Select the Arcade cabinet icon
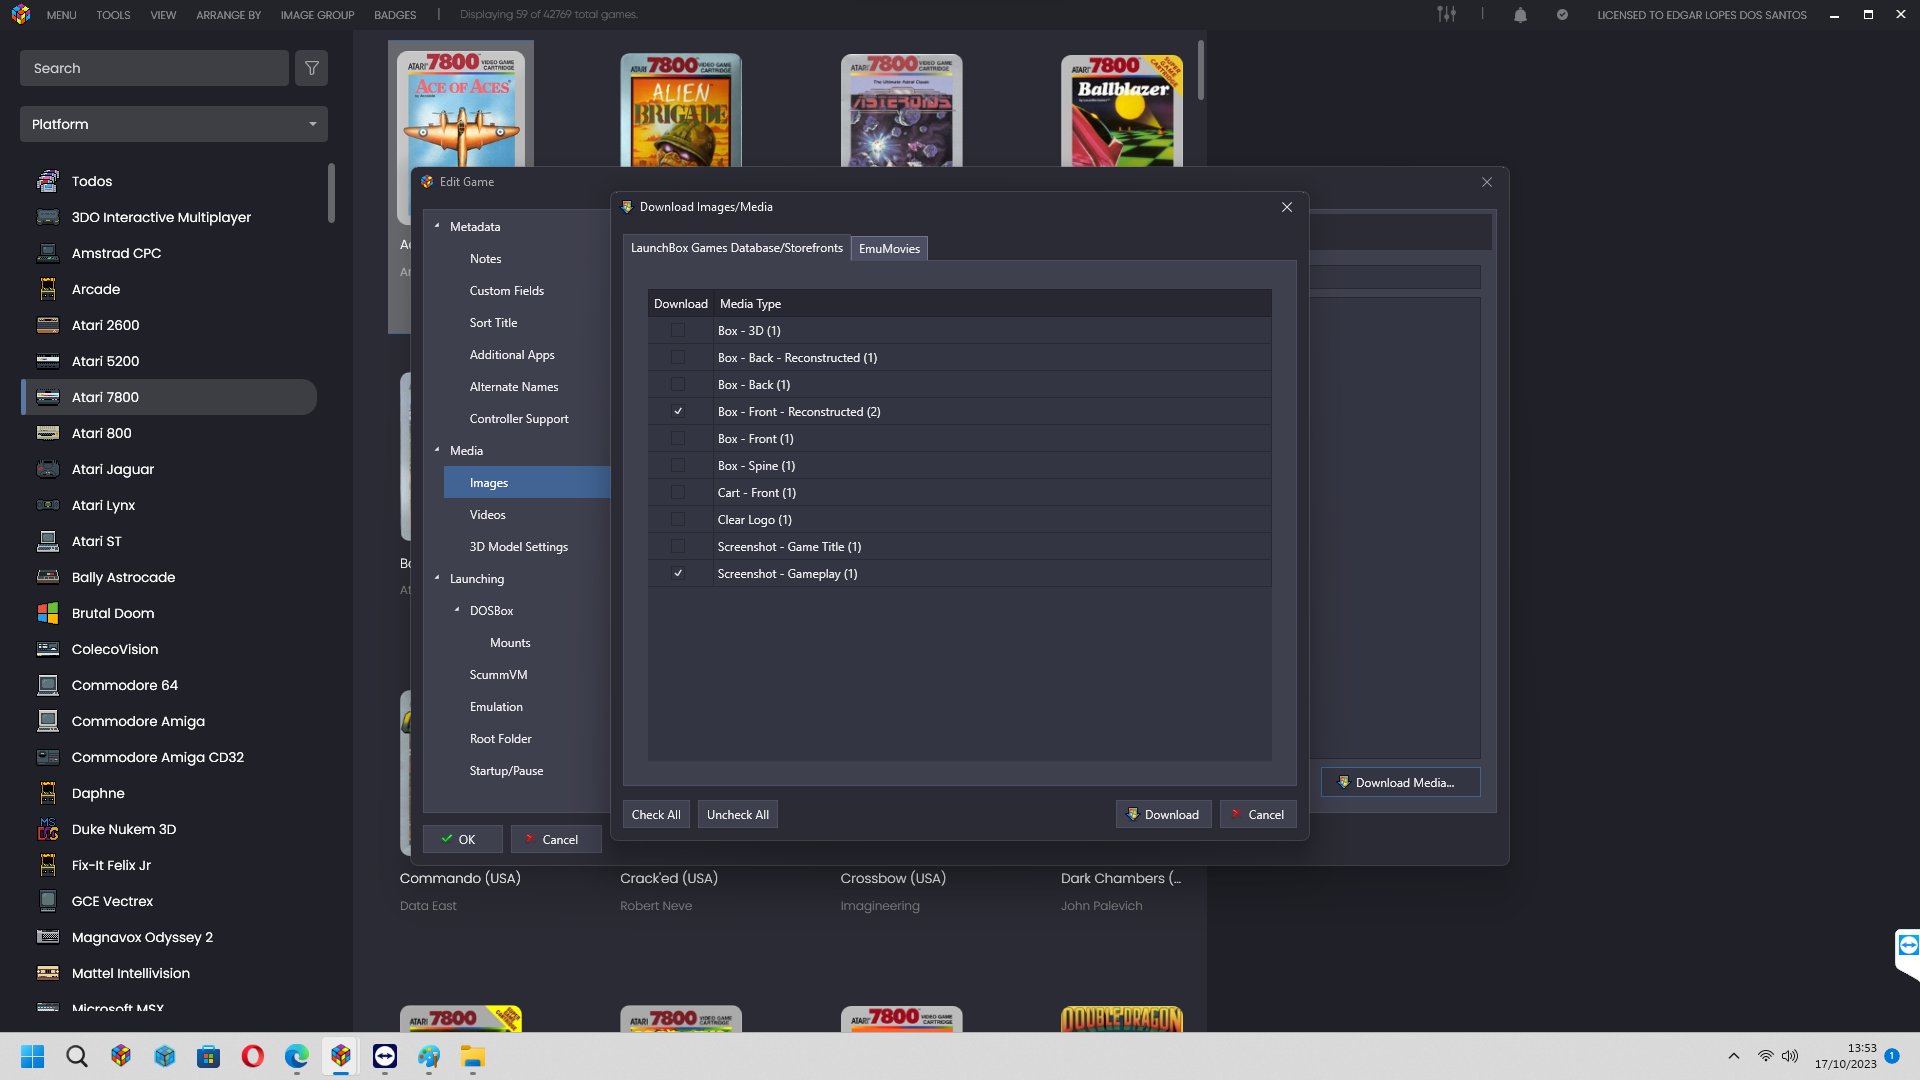Screen dimensions: 1920x1080 click(48, 289)
